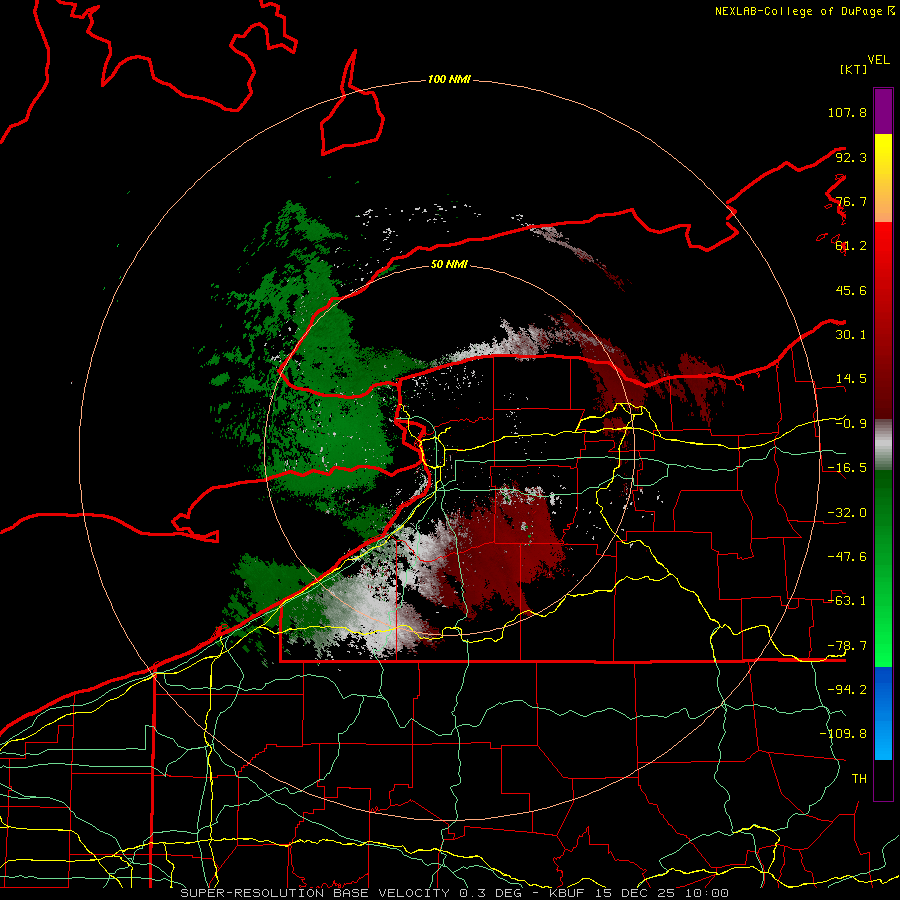This screenshot has width=900, height=900.
Task: Select the -47.6 scale value
Action: click(x=847, y=557)
